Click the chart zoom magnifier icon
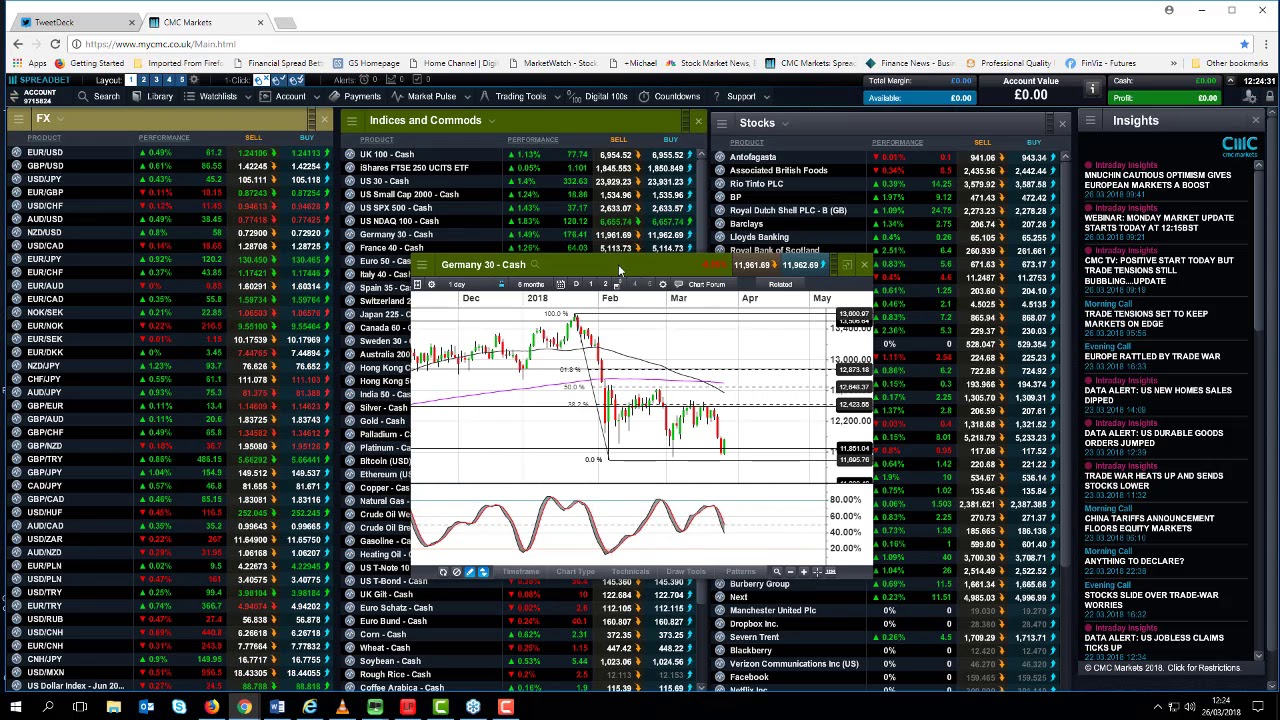1280x720 pixels. [x=777, y=572]
